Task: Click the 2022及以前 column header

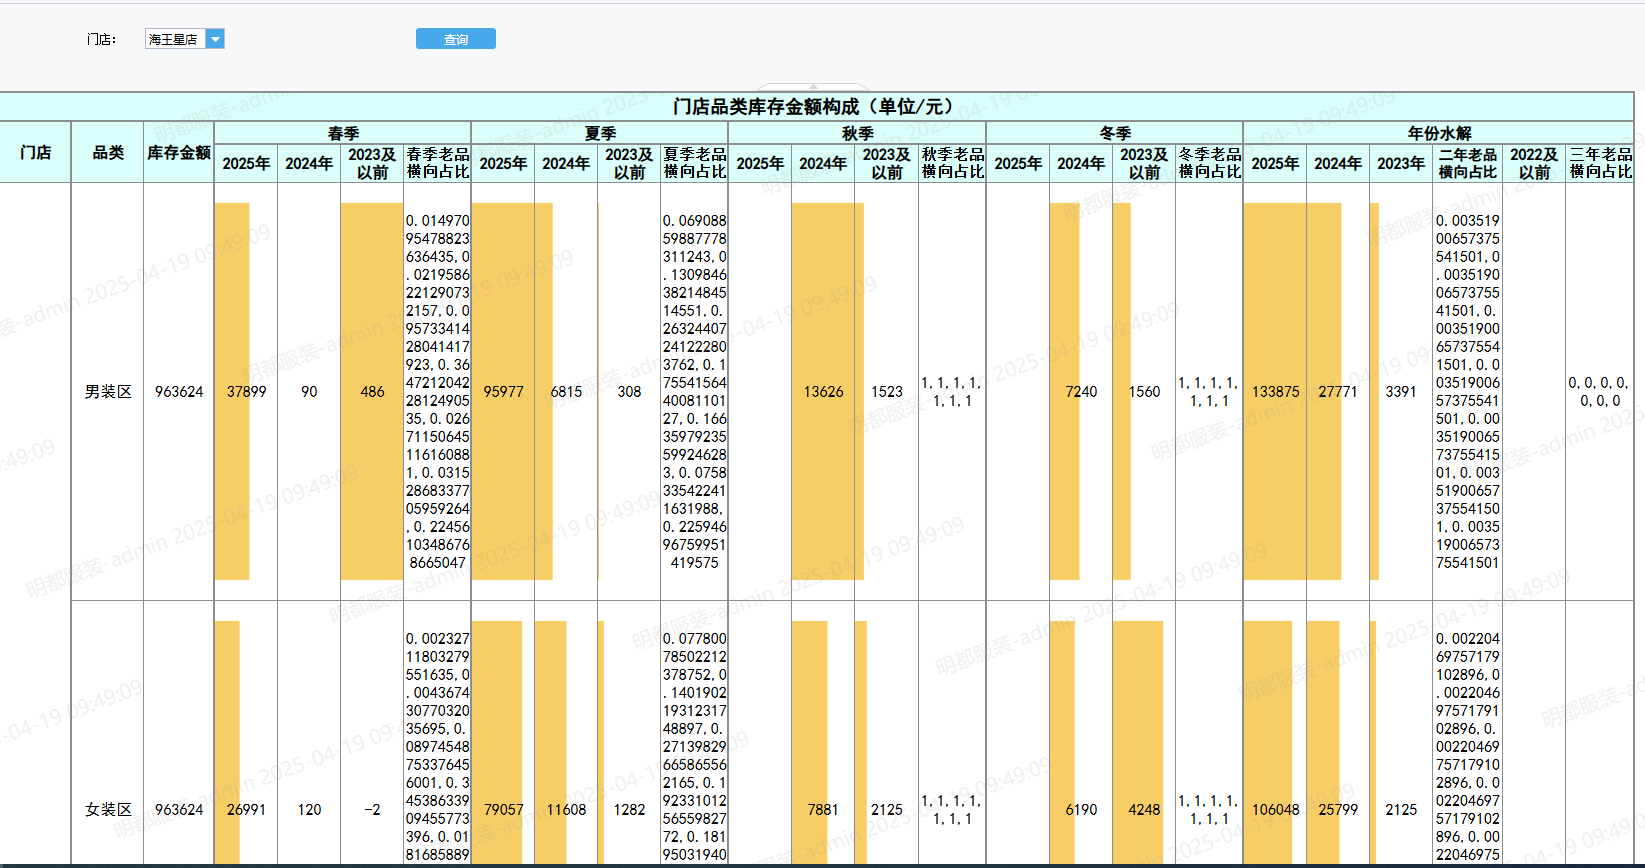Action: click(1534, 163)
